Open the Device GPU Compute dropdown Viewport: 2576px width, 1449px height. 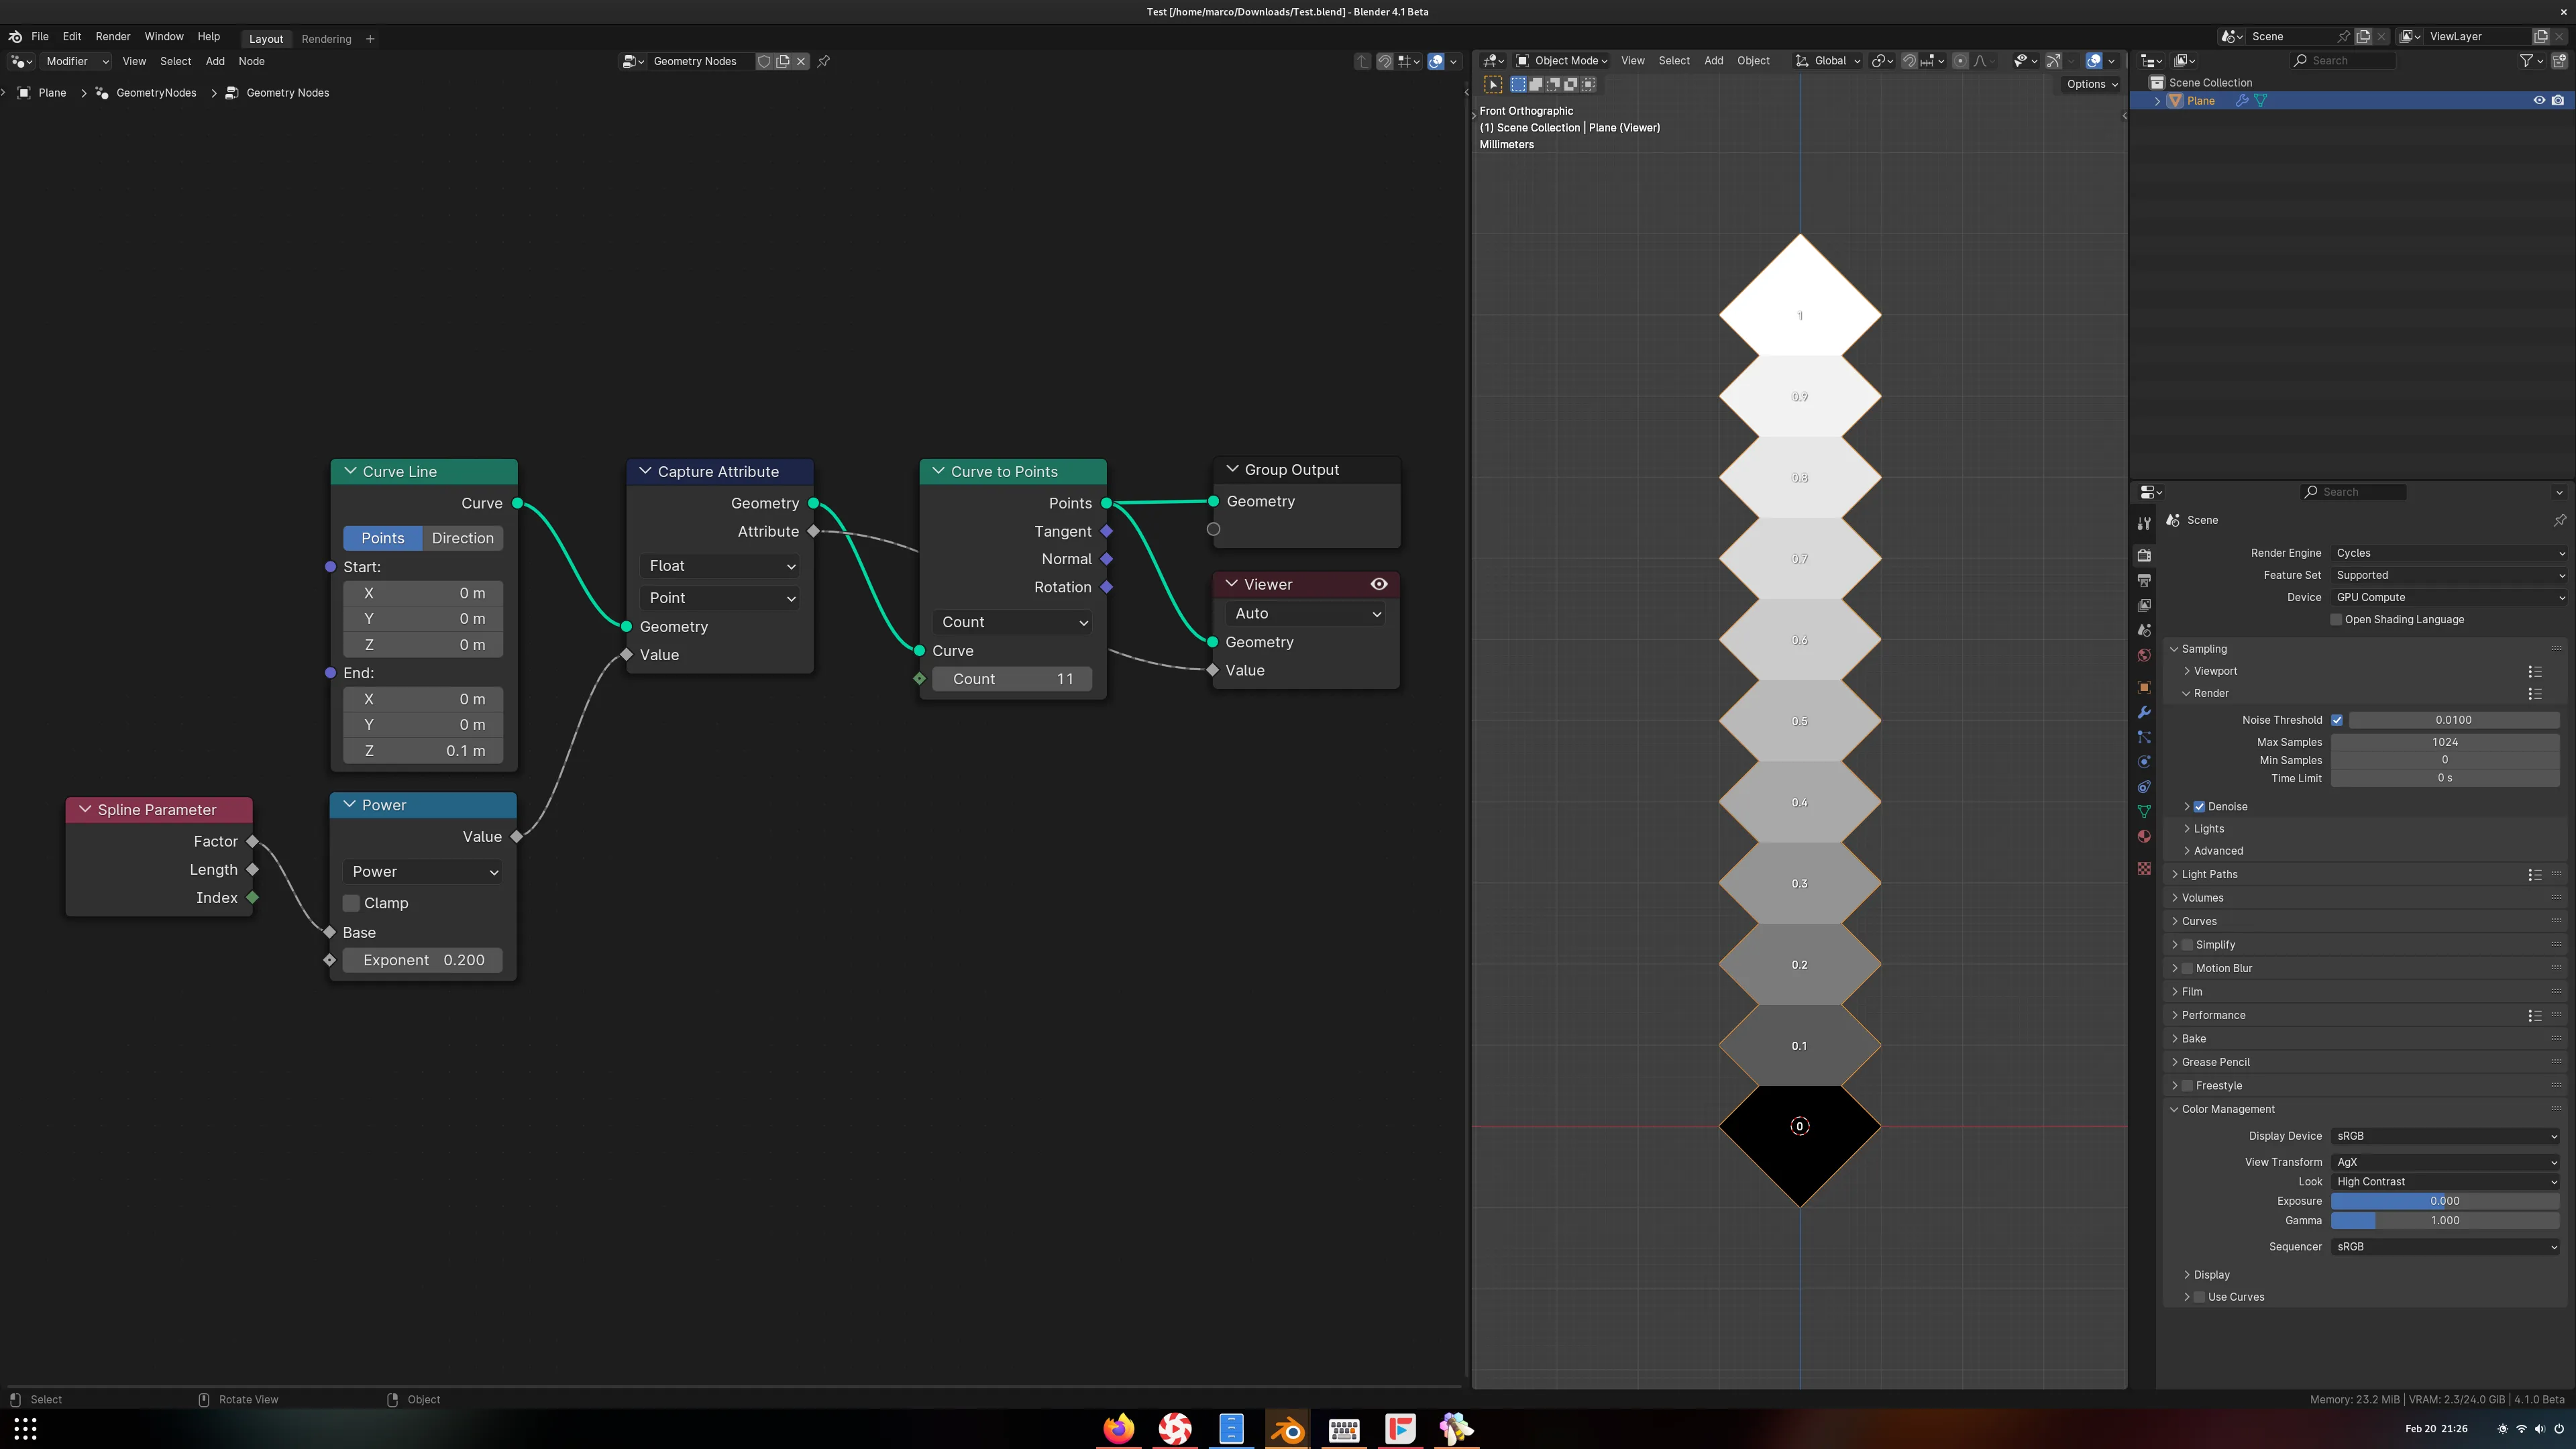click(2450, 597)
